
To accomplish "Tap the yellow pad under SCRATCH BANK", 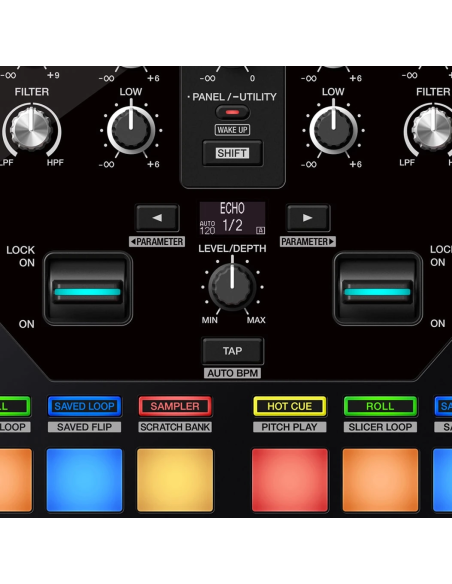I will [x=175, y=480].
